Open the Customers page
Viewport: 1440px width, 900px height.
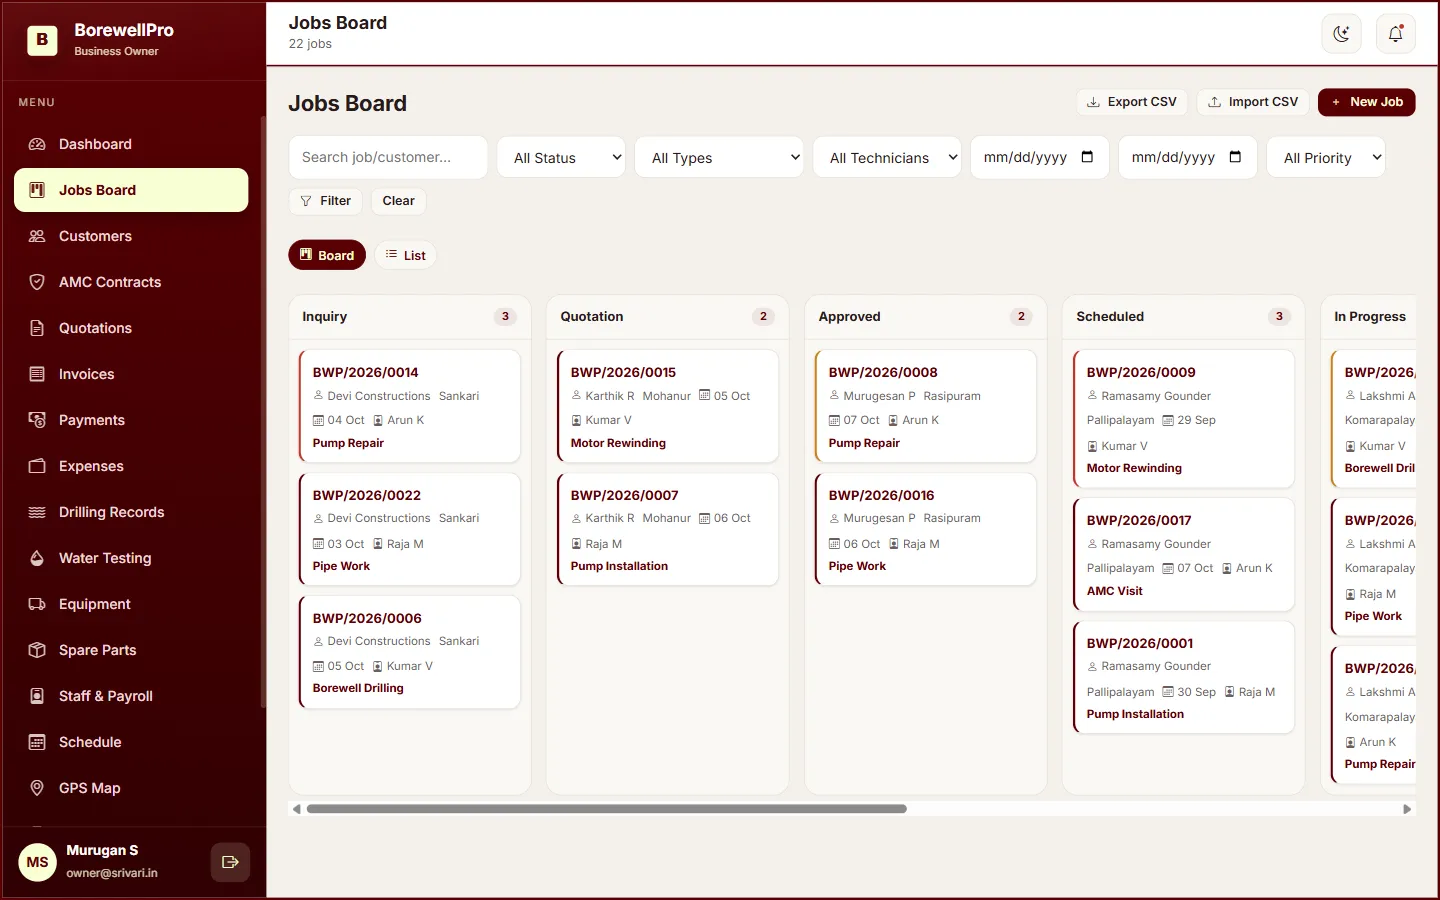pyautogui.click(x=131, y=236)
